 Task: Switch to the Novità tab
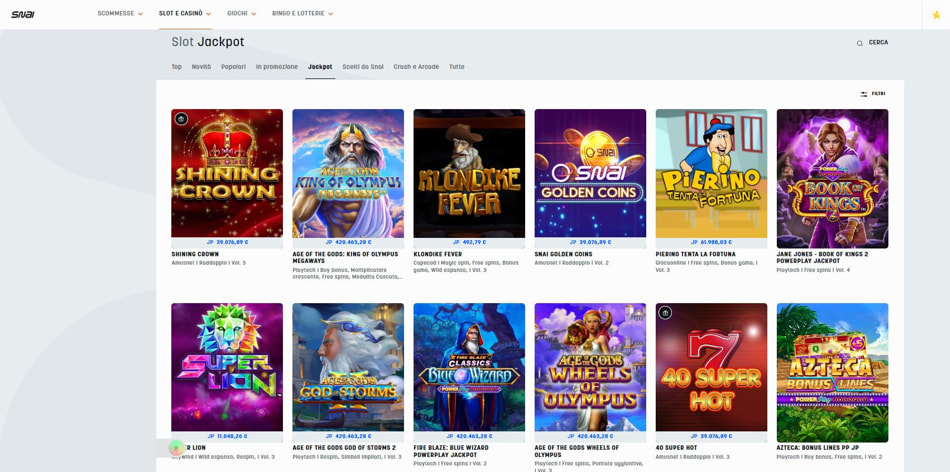click(x=201, y=67)
